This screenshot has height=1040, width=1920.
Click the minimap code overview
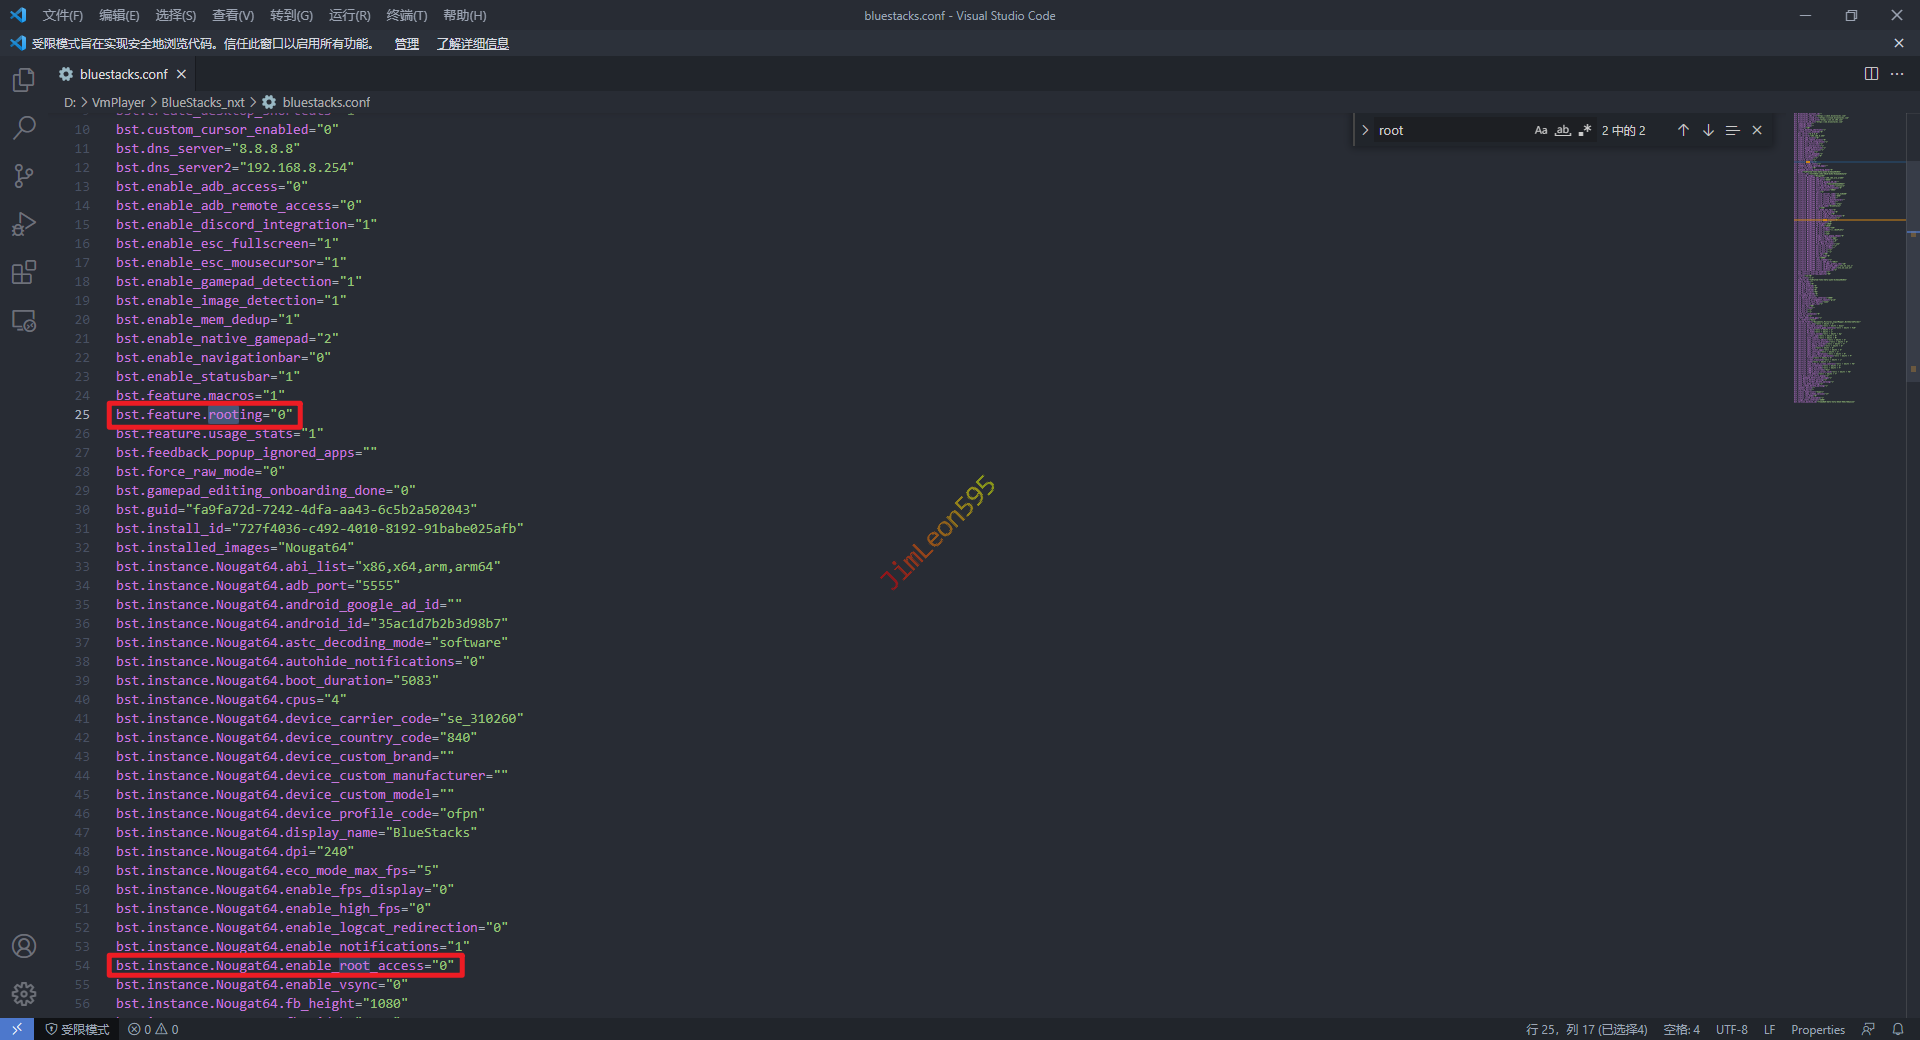pyautogui.click(x=1825, y=260)
